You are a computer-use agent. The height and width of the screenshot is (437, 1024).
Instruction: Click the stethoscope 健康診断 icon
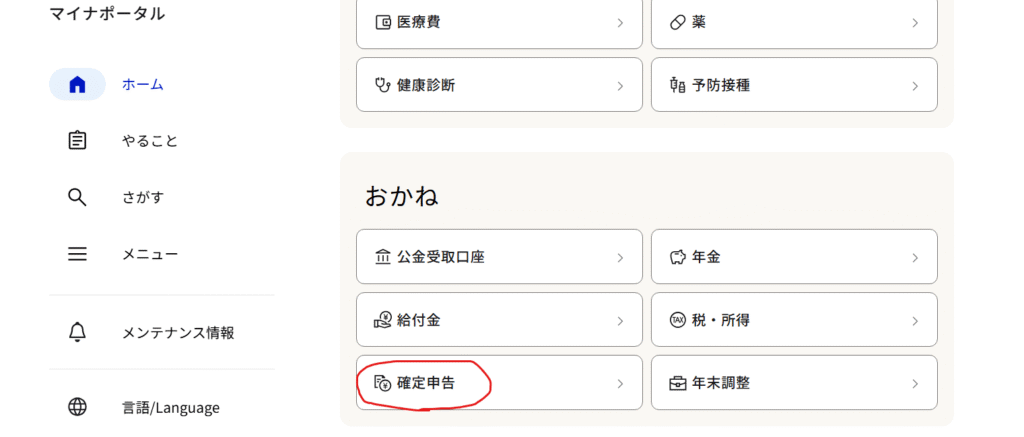[x=382, y=85]
